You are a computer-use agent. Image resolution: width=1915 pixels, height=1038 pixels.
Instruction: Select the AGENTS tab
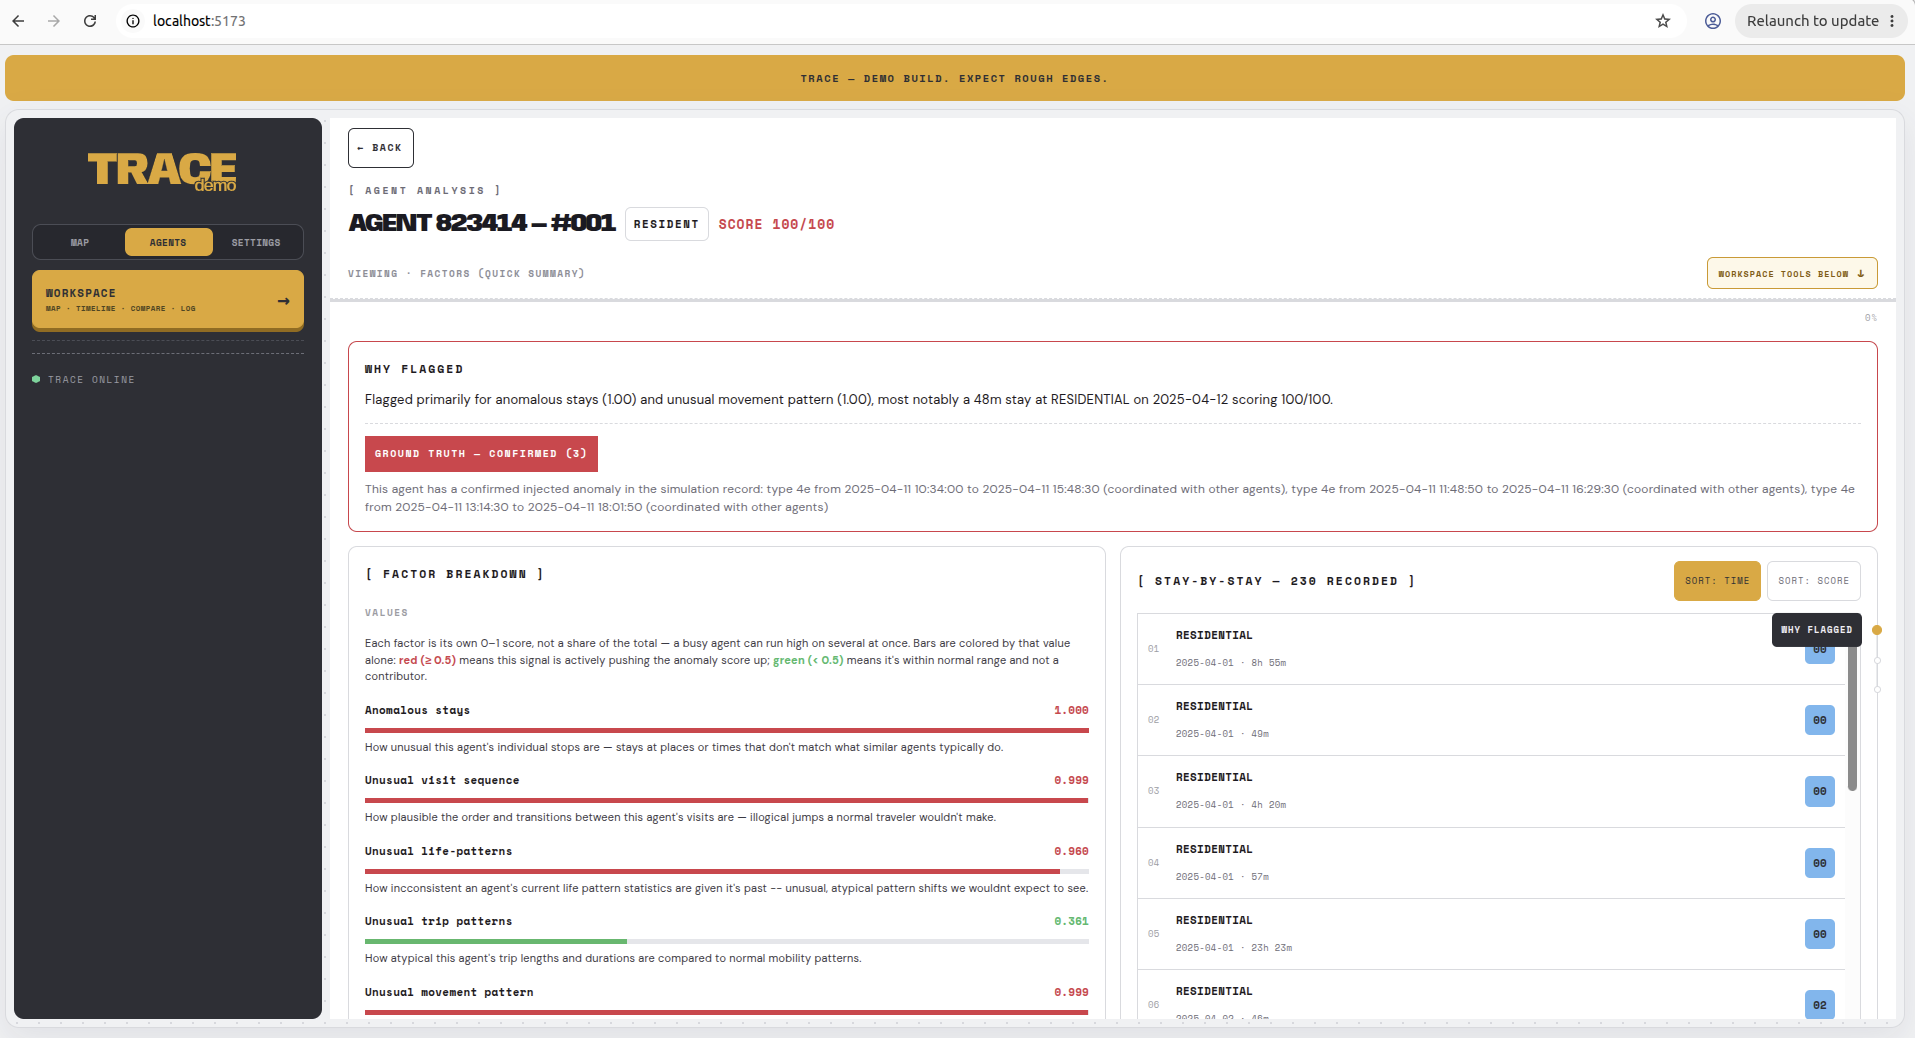click(168, 242)
